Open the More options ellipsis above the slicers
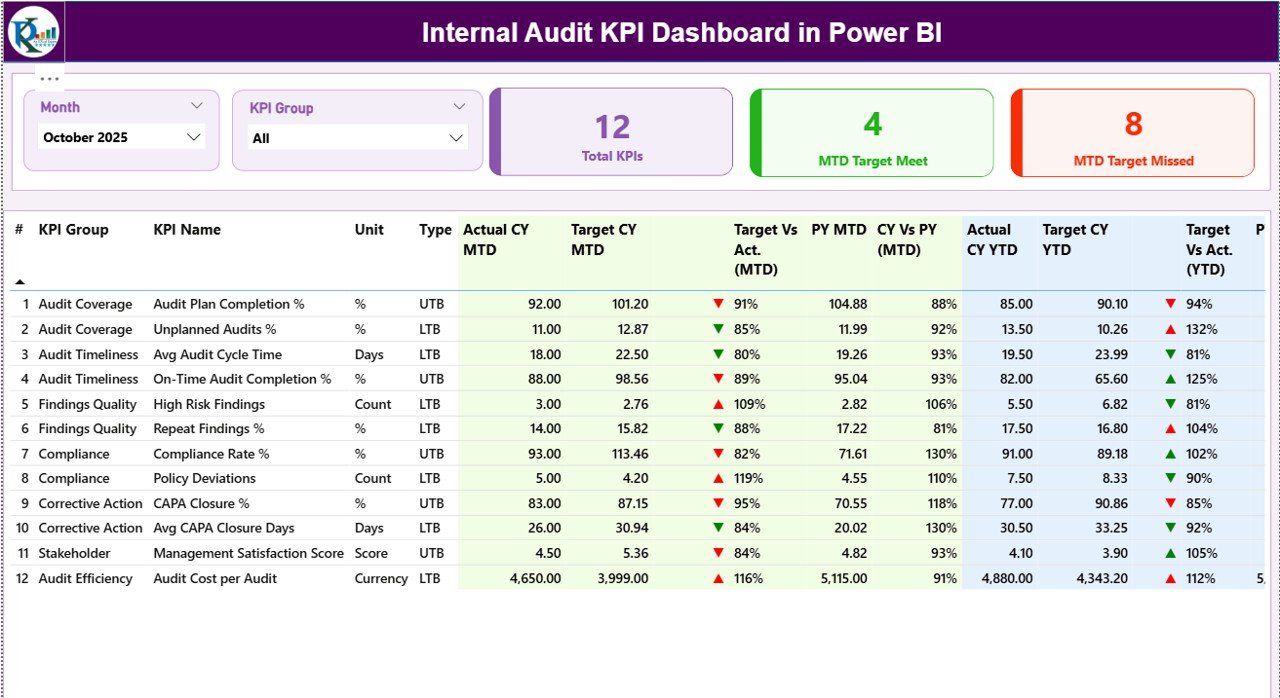 pyautogui.click(x=47, y=77)
